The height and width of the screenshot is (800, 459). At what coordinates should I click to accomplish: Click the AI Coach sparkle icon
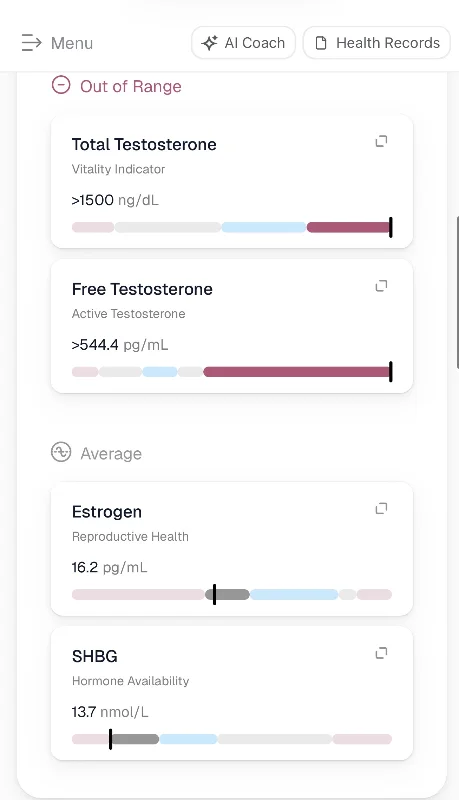point(209,43)
